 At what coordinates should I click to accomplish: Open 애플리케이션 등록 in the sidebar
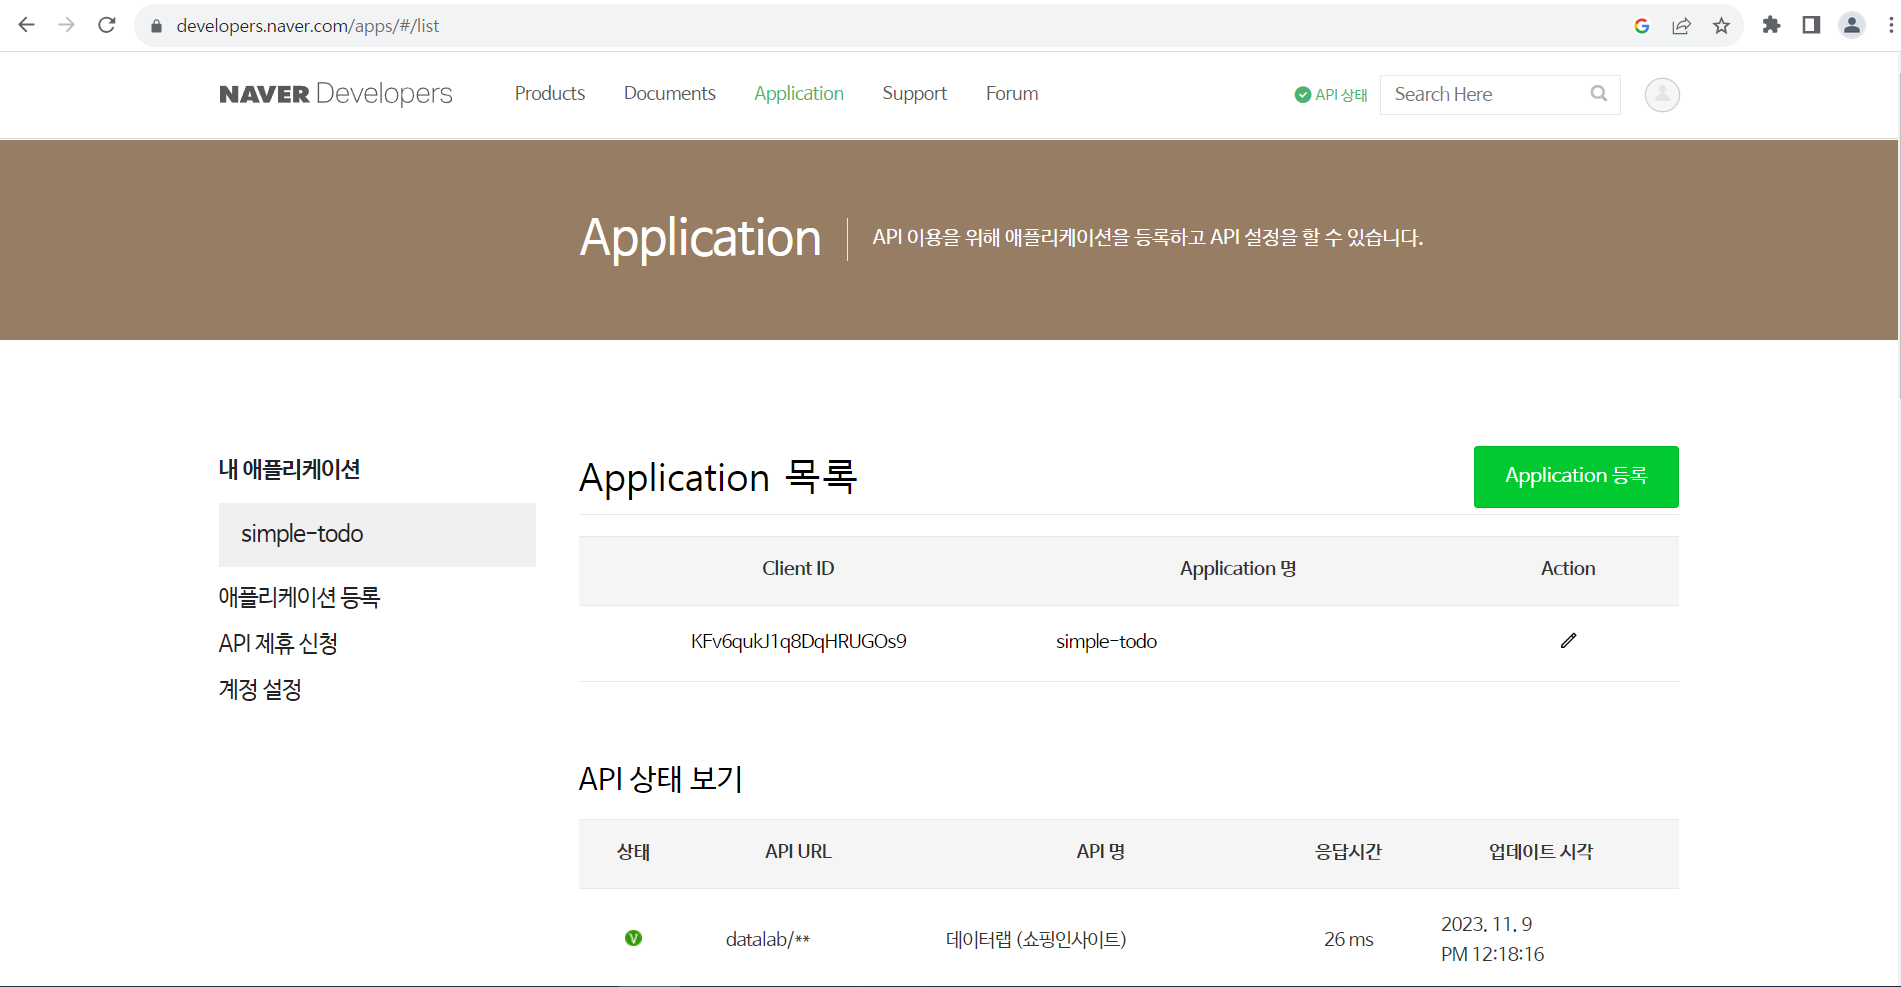point(299,598)
